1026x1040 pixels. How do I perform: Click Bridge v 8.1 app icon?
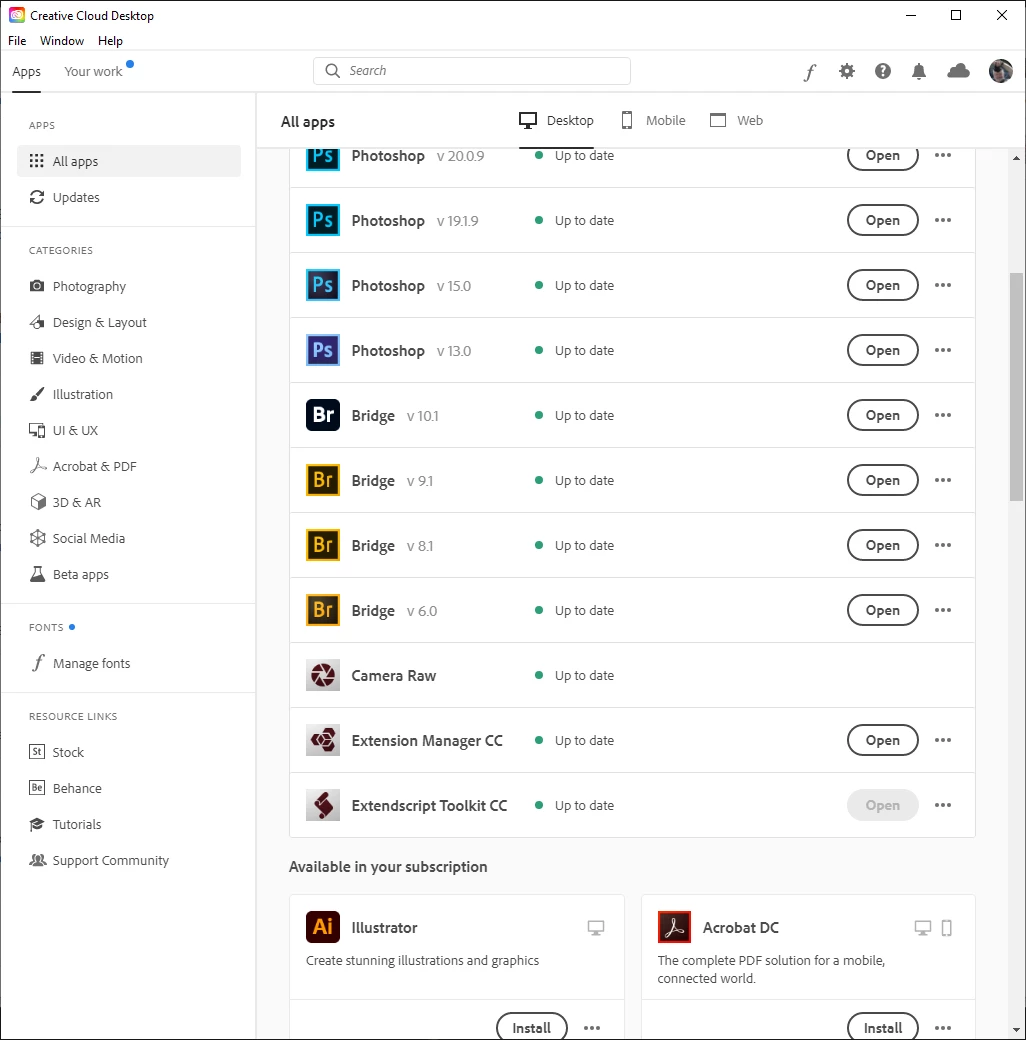tap(323, 545)
